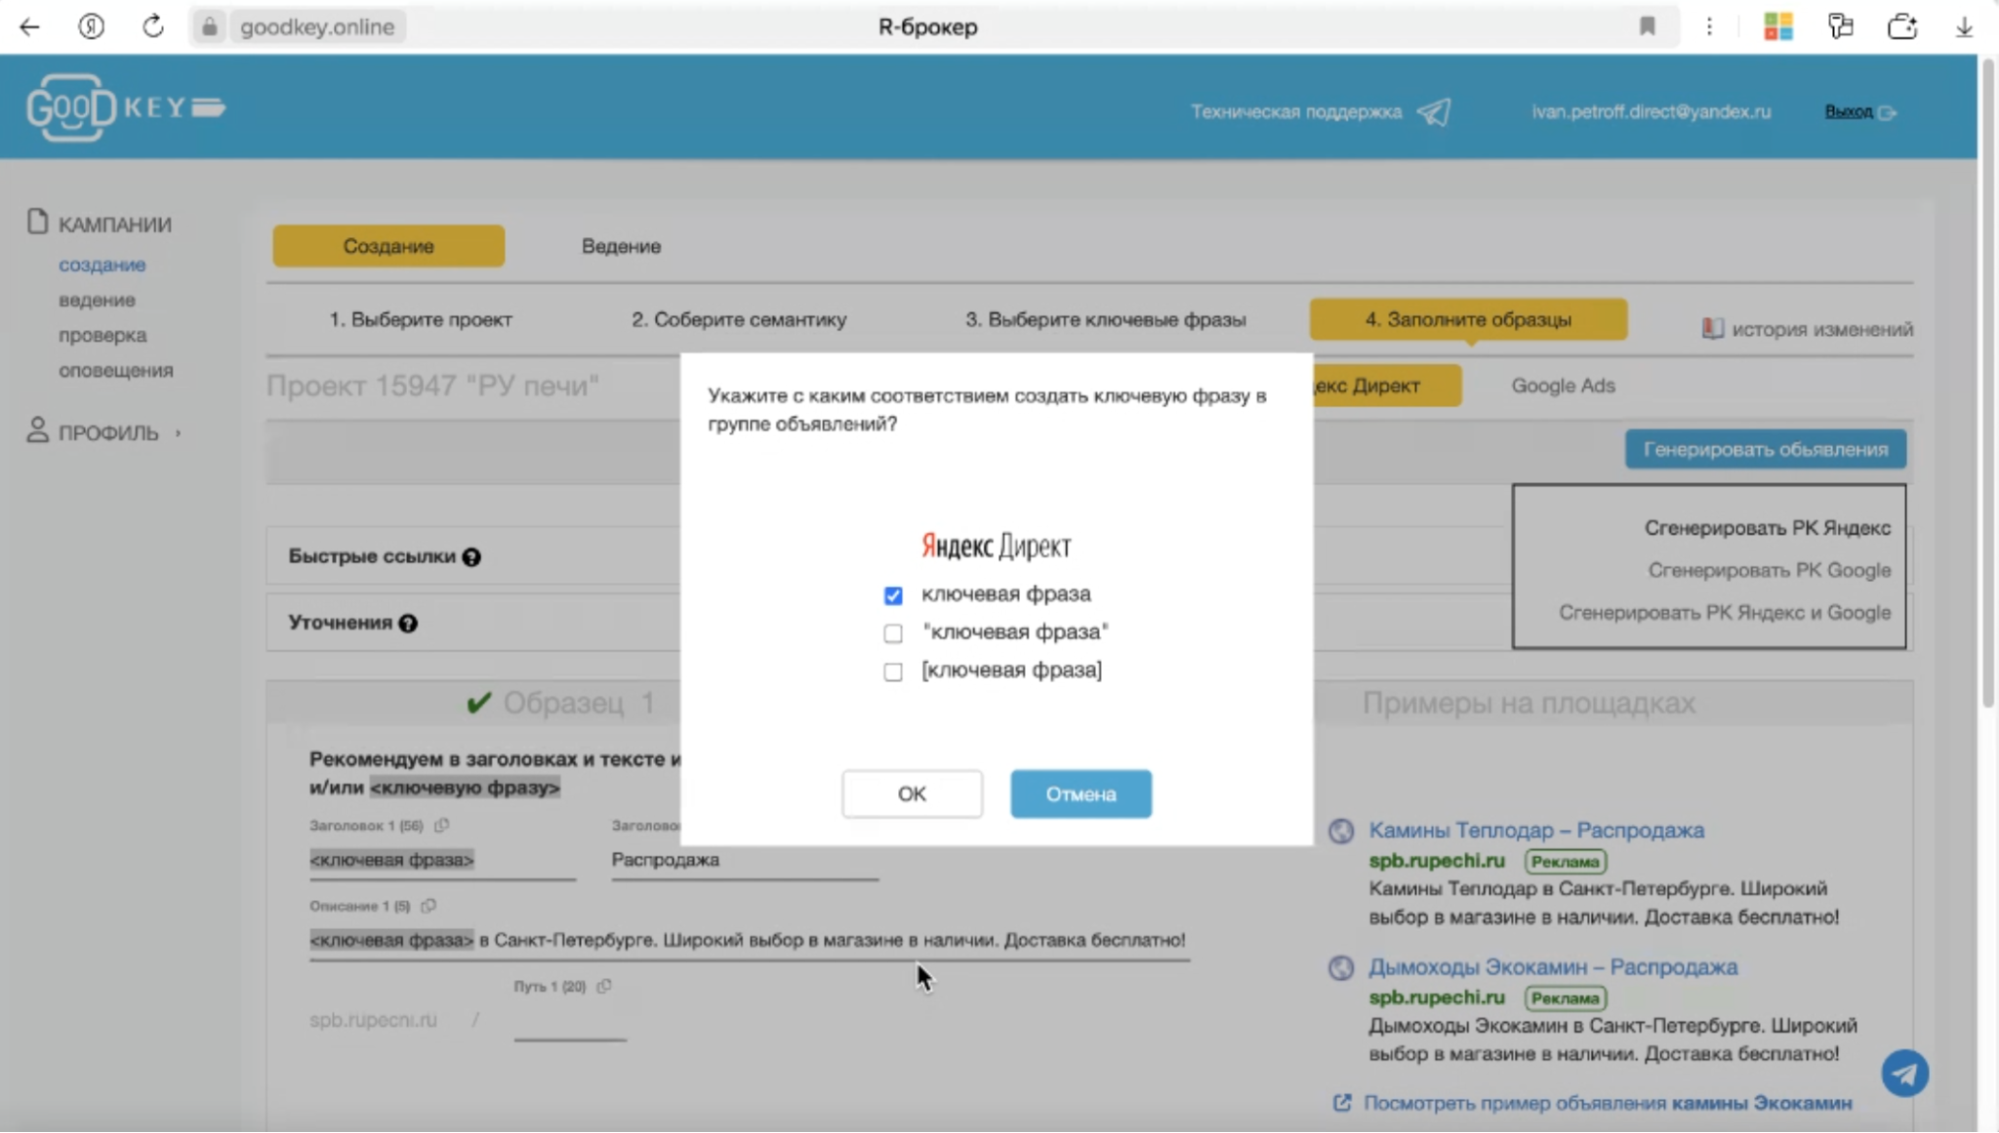This screenshot has height=1133, width=1999.
Task: Choose Сгенерировать РК Яндекс и Google option
Action: tap(1724, 613)
